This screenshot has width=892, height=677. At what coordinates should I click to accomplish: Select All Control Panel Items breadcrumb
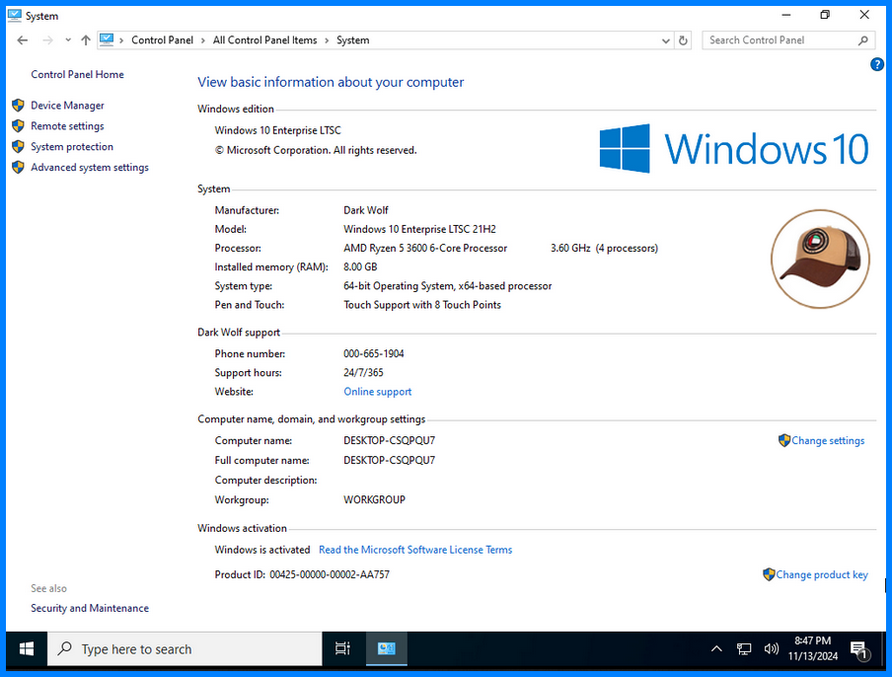pos(265,40)
